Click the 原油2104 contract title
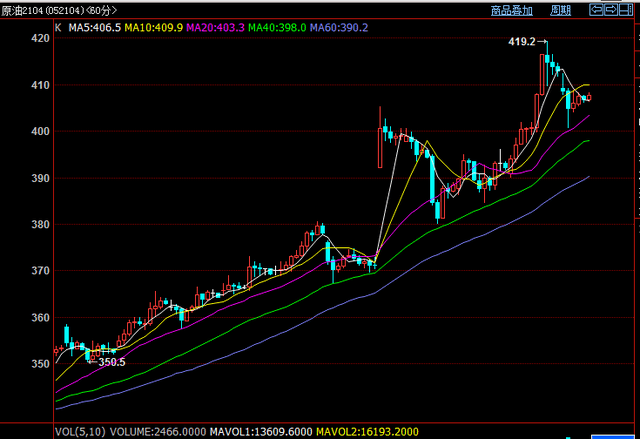The image size is (640, 439). tap(22, 11)
